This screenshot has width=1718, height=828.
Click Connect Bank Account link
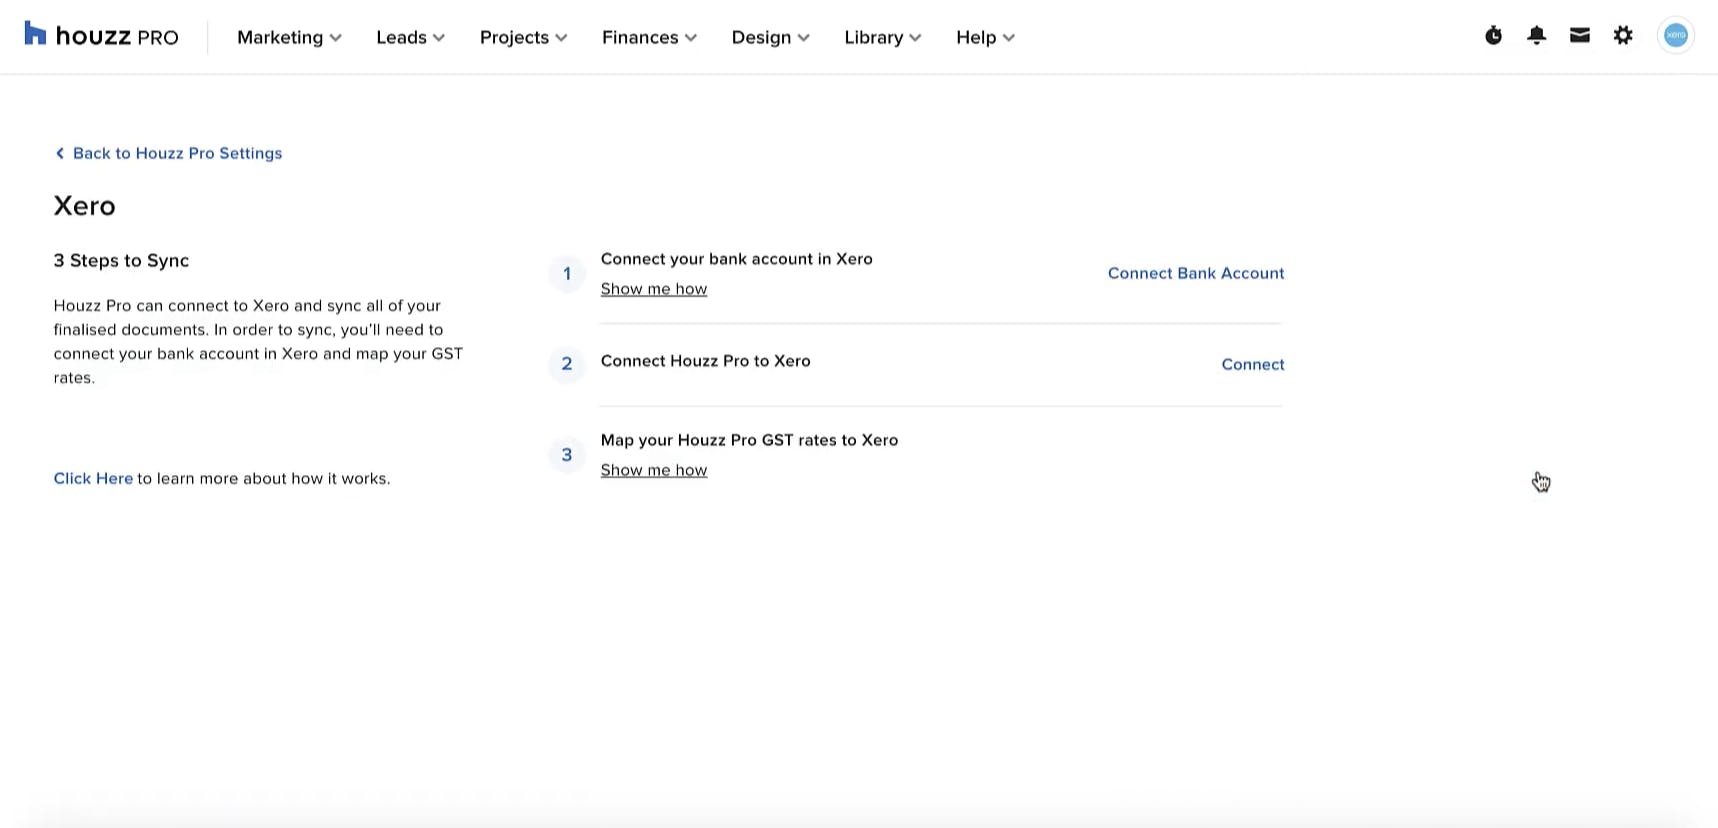coord(1196,273)
